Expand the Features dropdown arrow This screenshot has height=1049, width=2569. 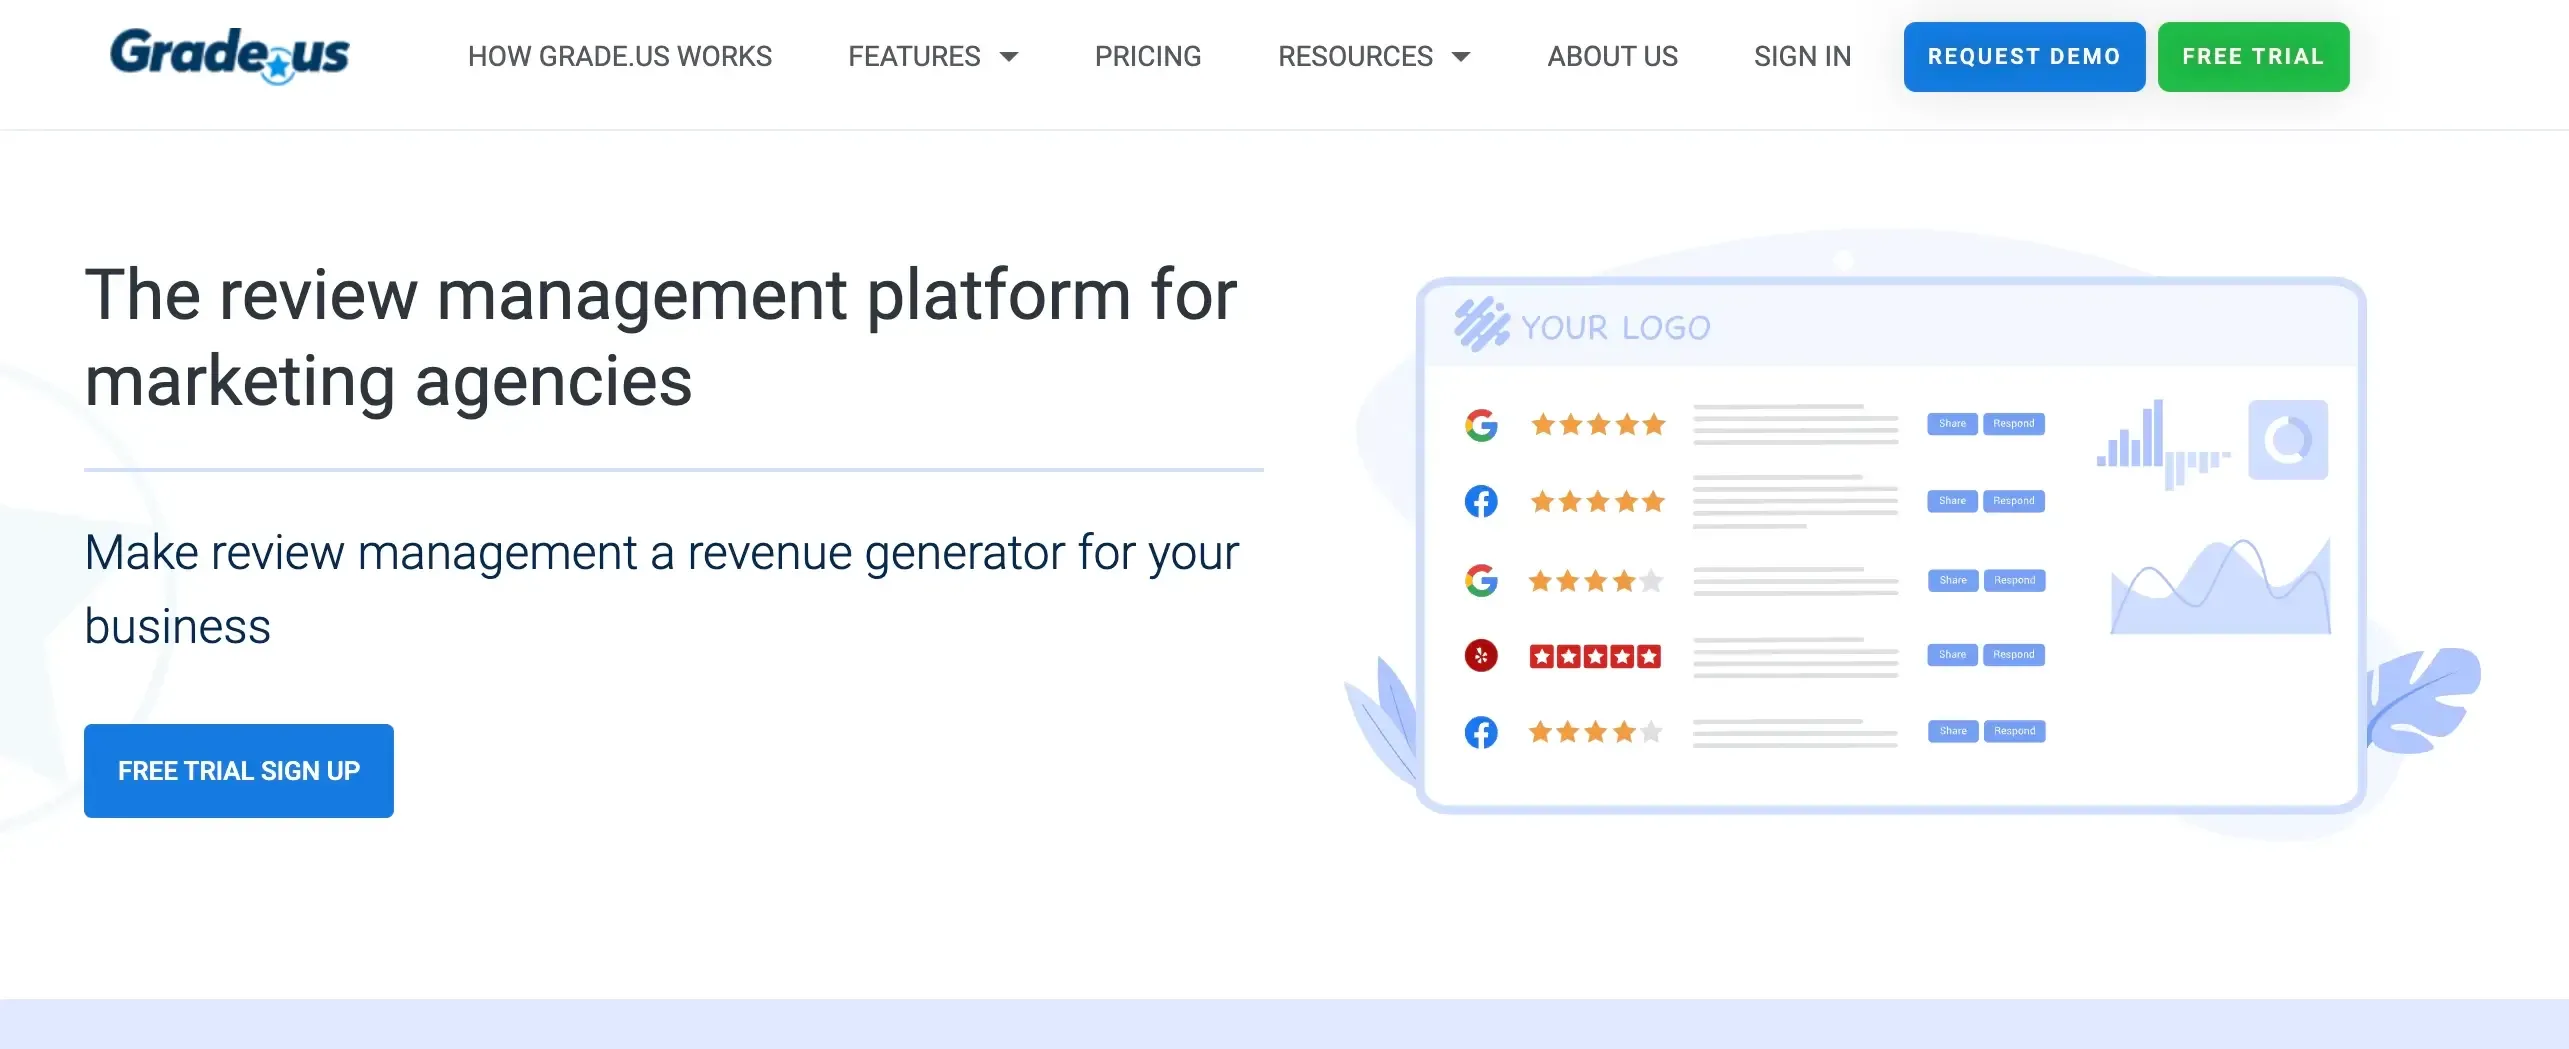1009,57
